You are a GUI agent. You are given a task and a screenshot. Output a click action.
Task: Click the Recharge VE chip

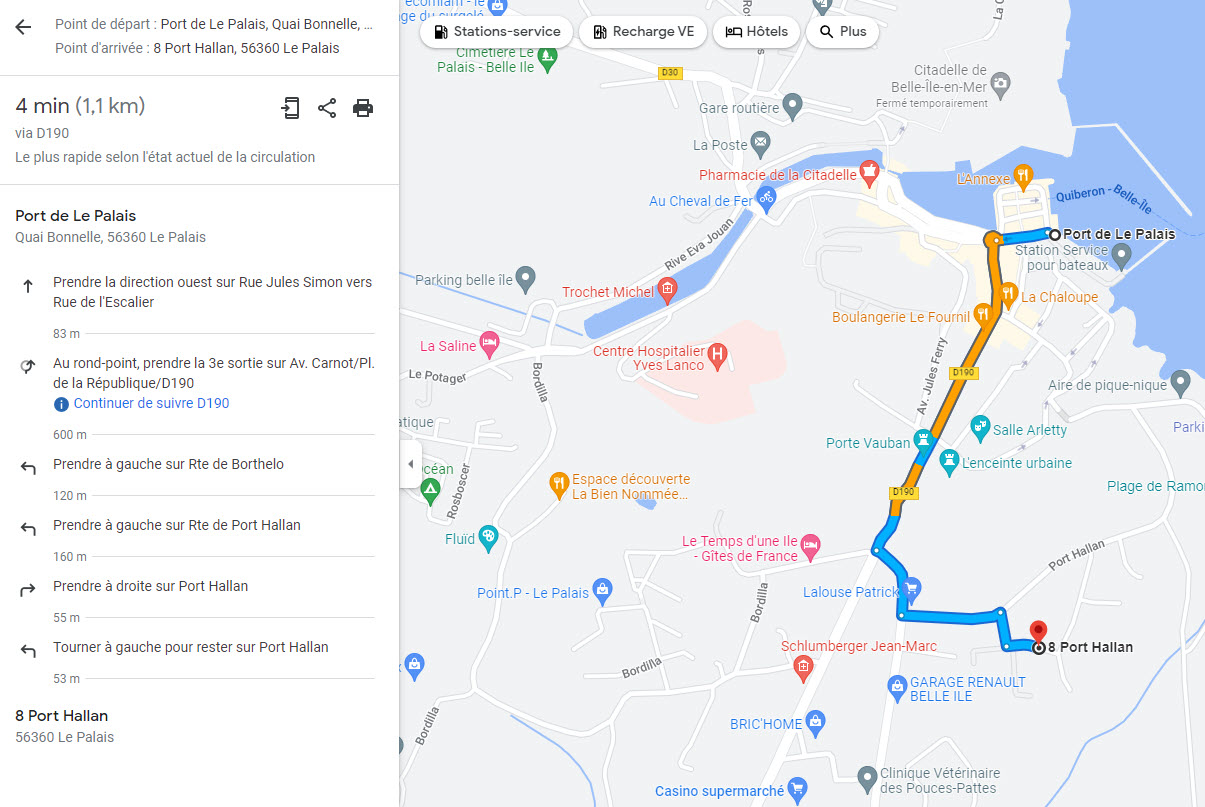[643, 32]
